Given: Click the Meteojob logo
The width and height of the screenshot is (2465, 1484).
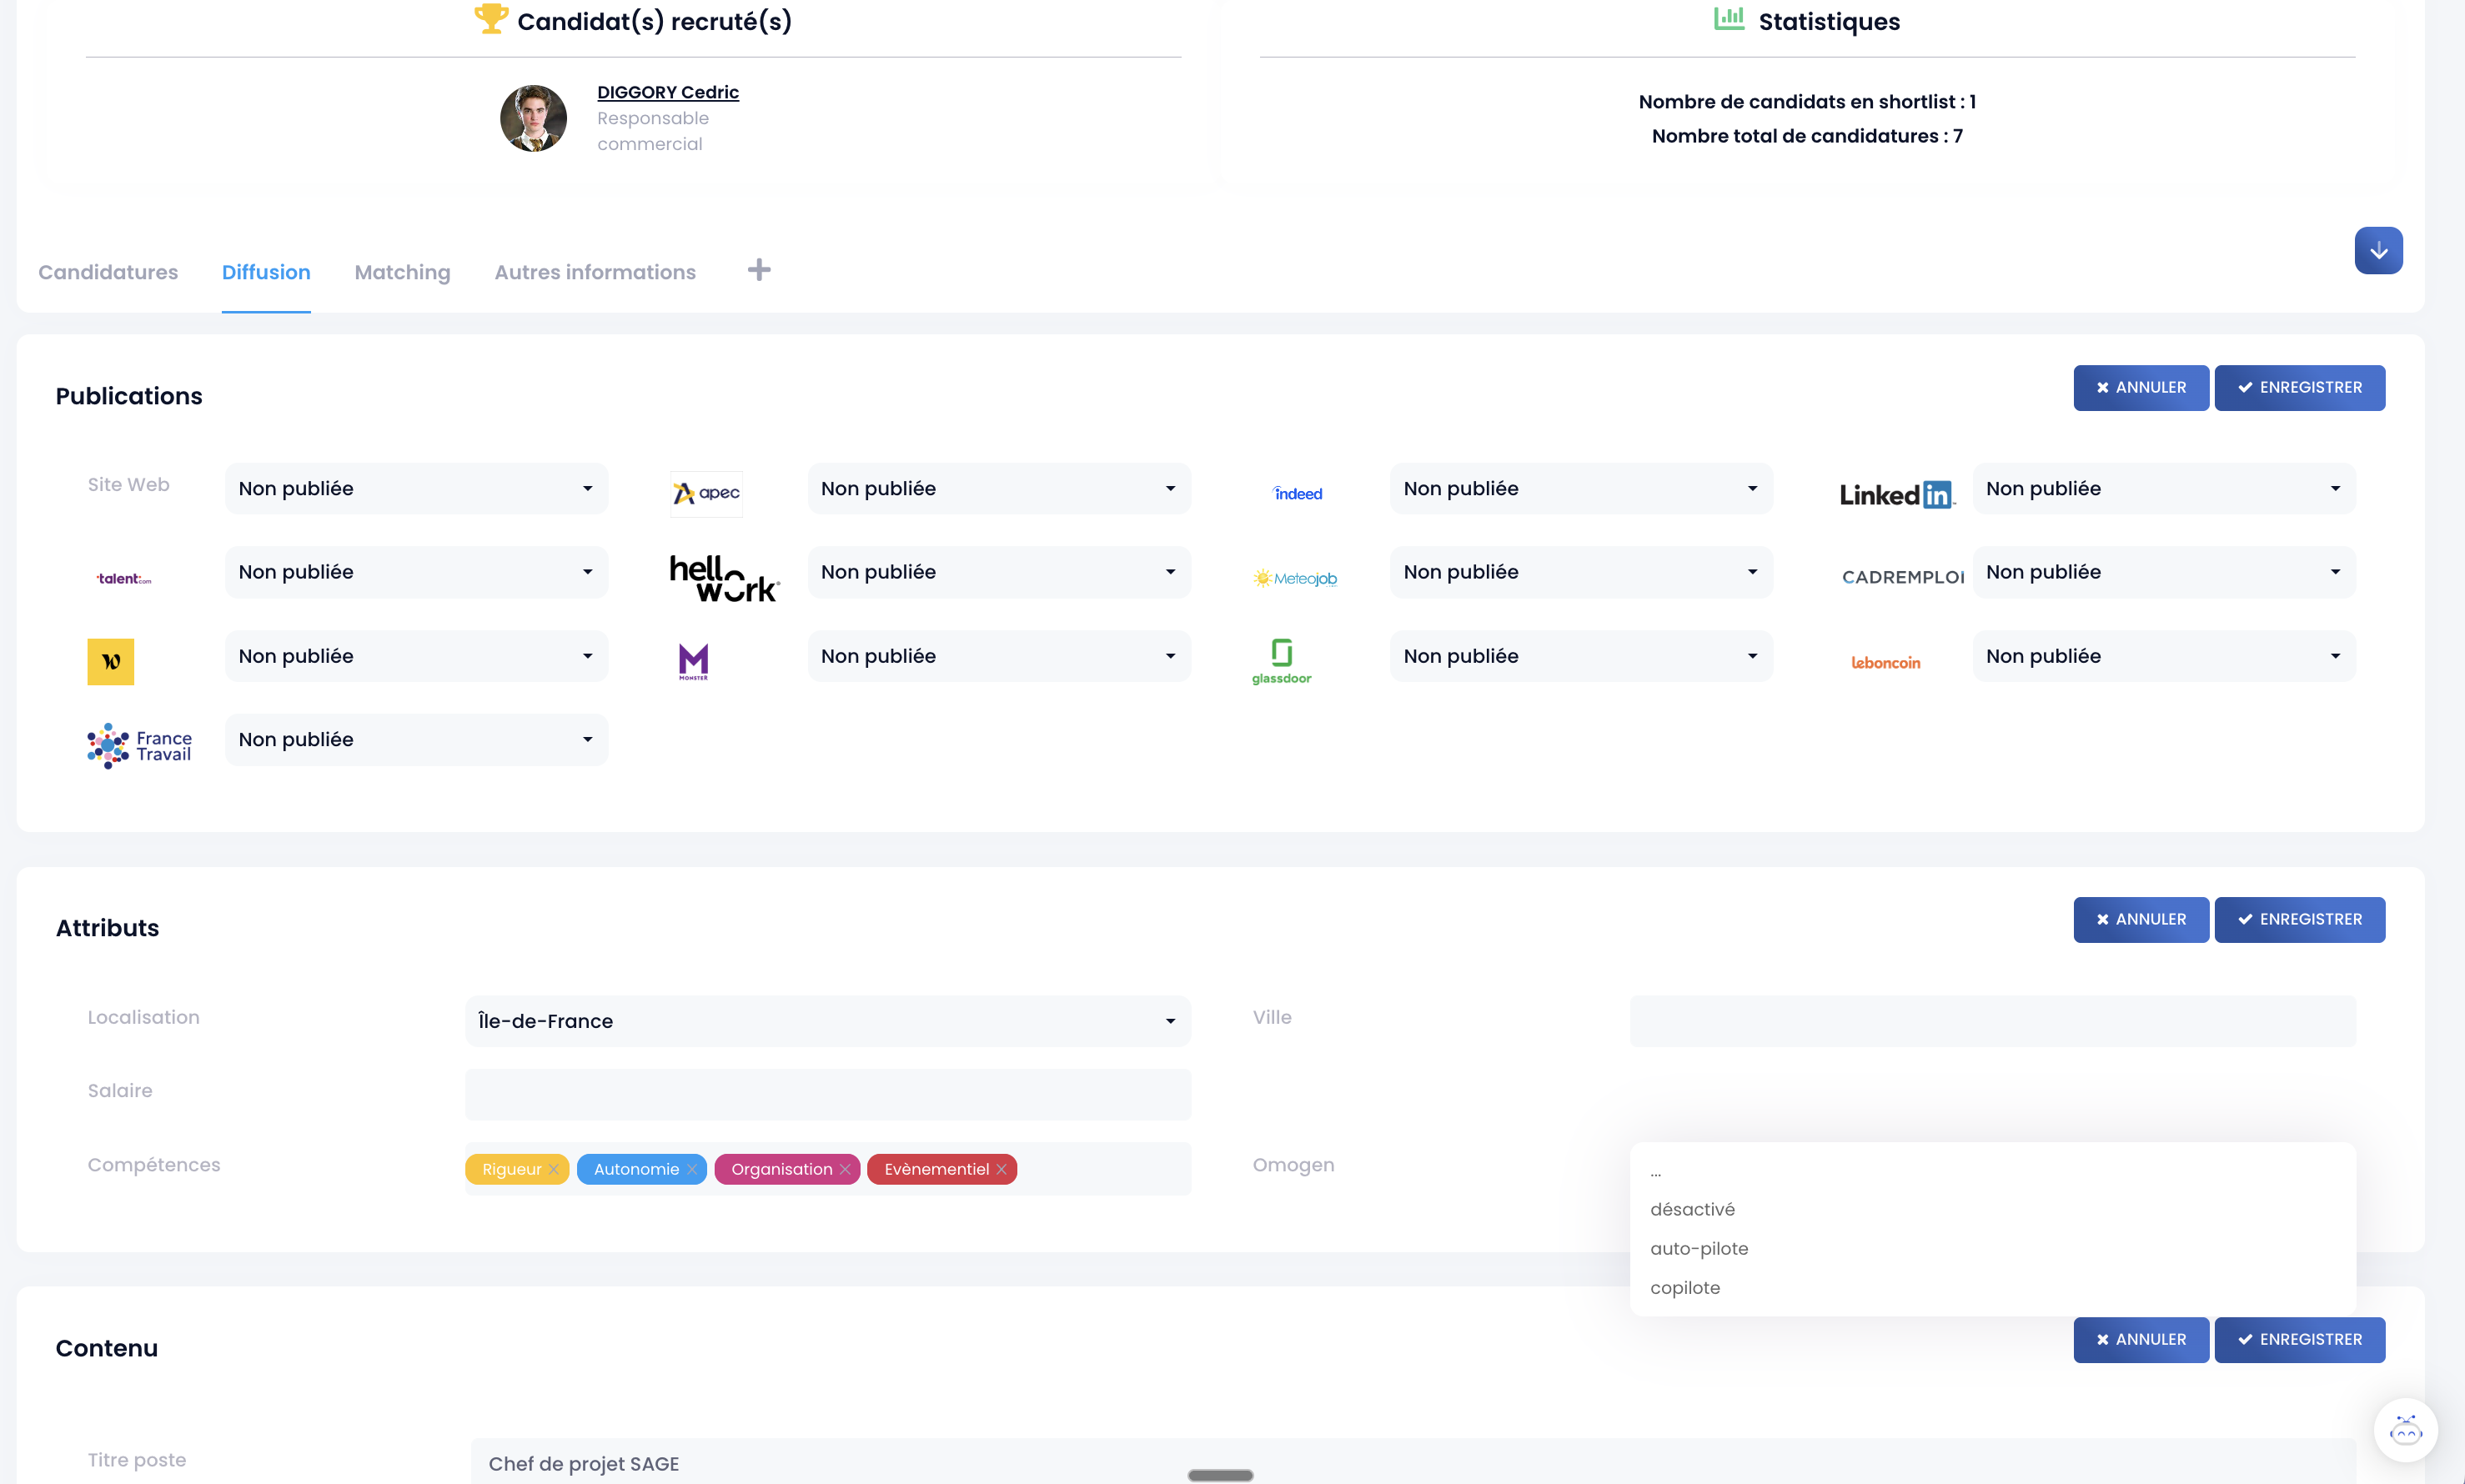Looking at the screenshot, I should click(x=1295, y=578).
